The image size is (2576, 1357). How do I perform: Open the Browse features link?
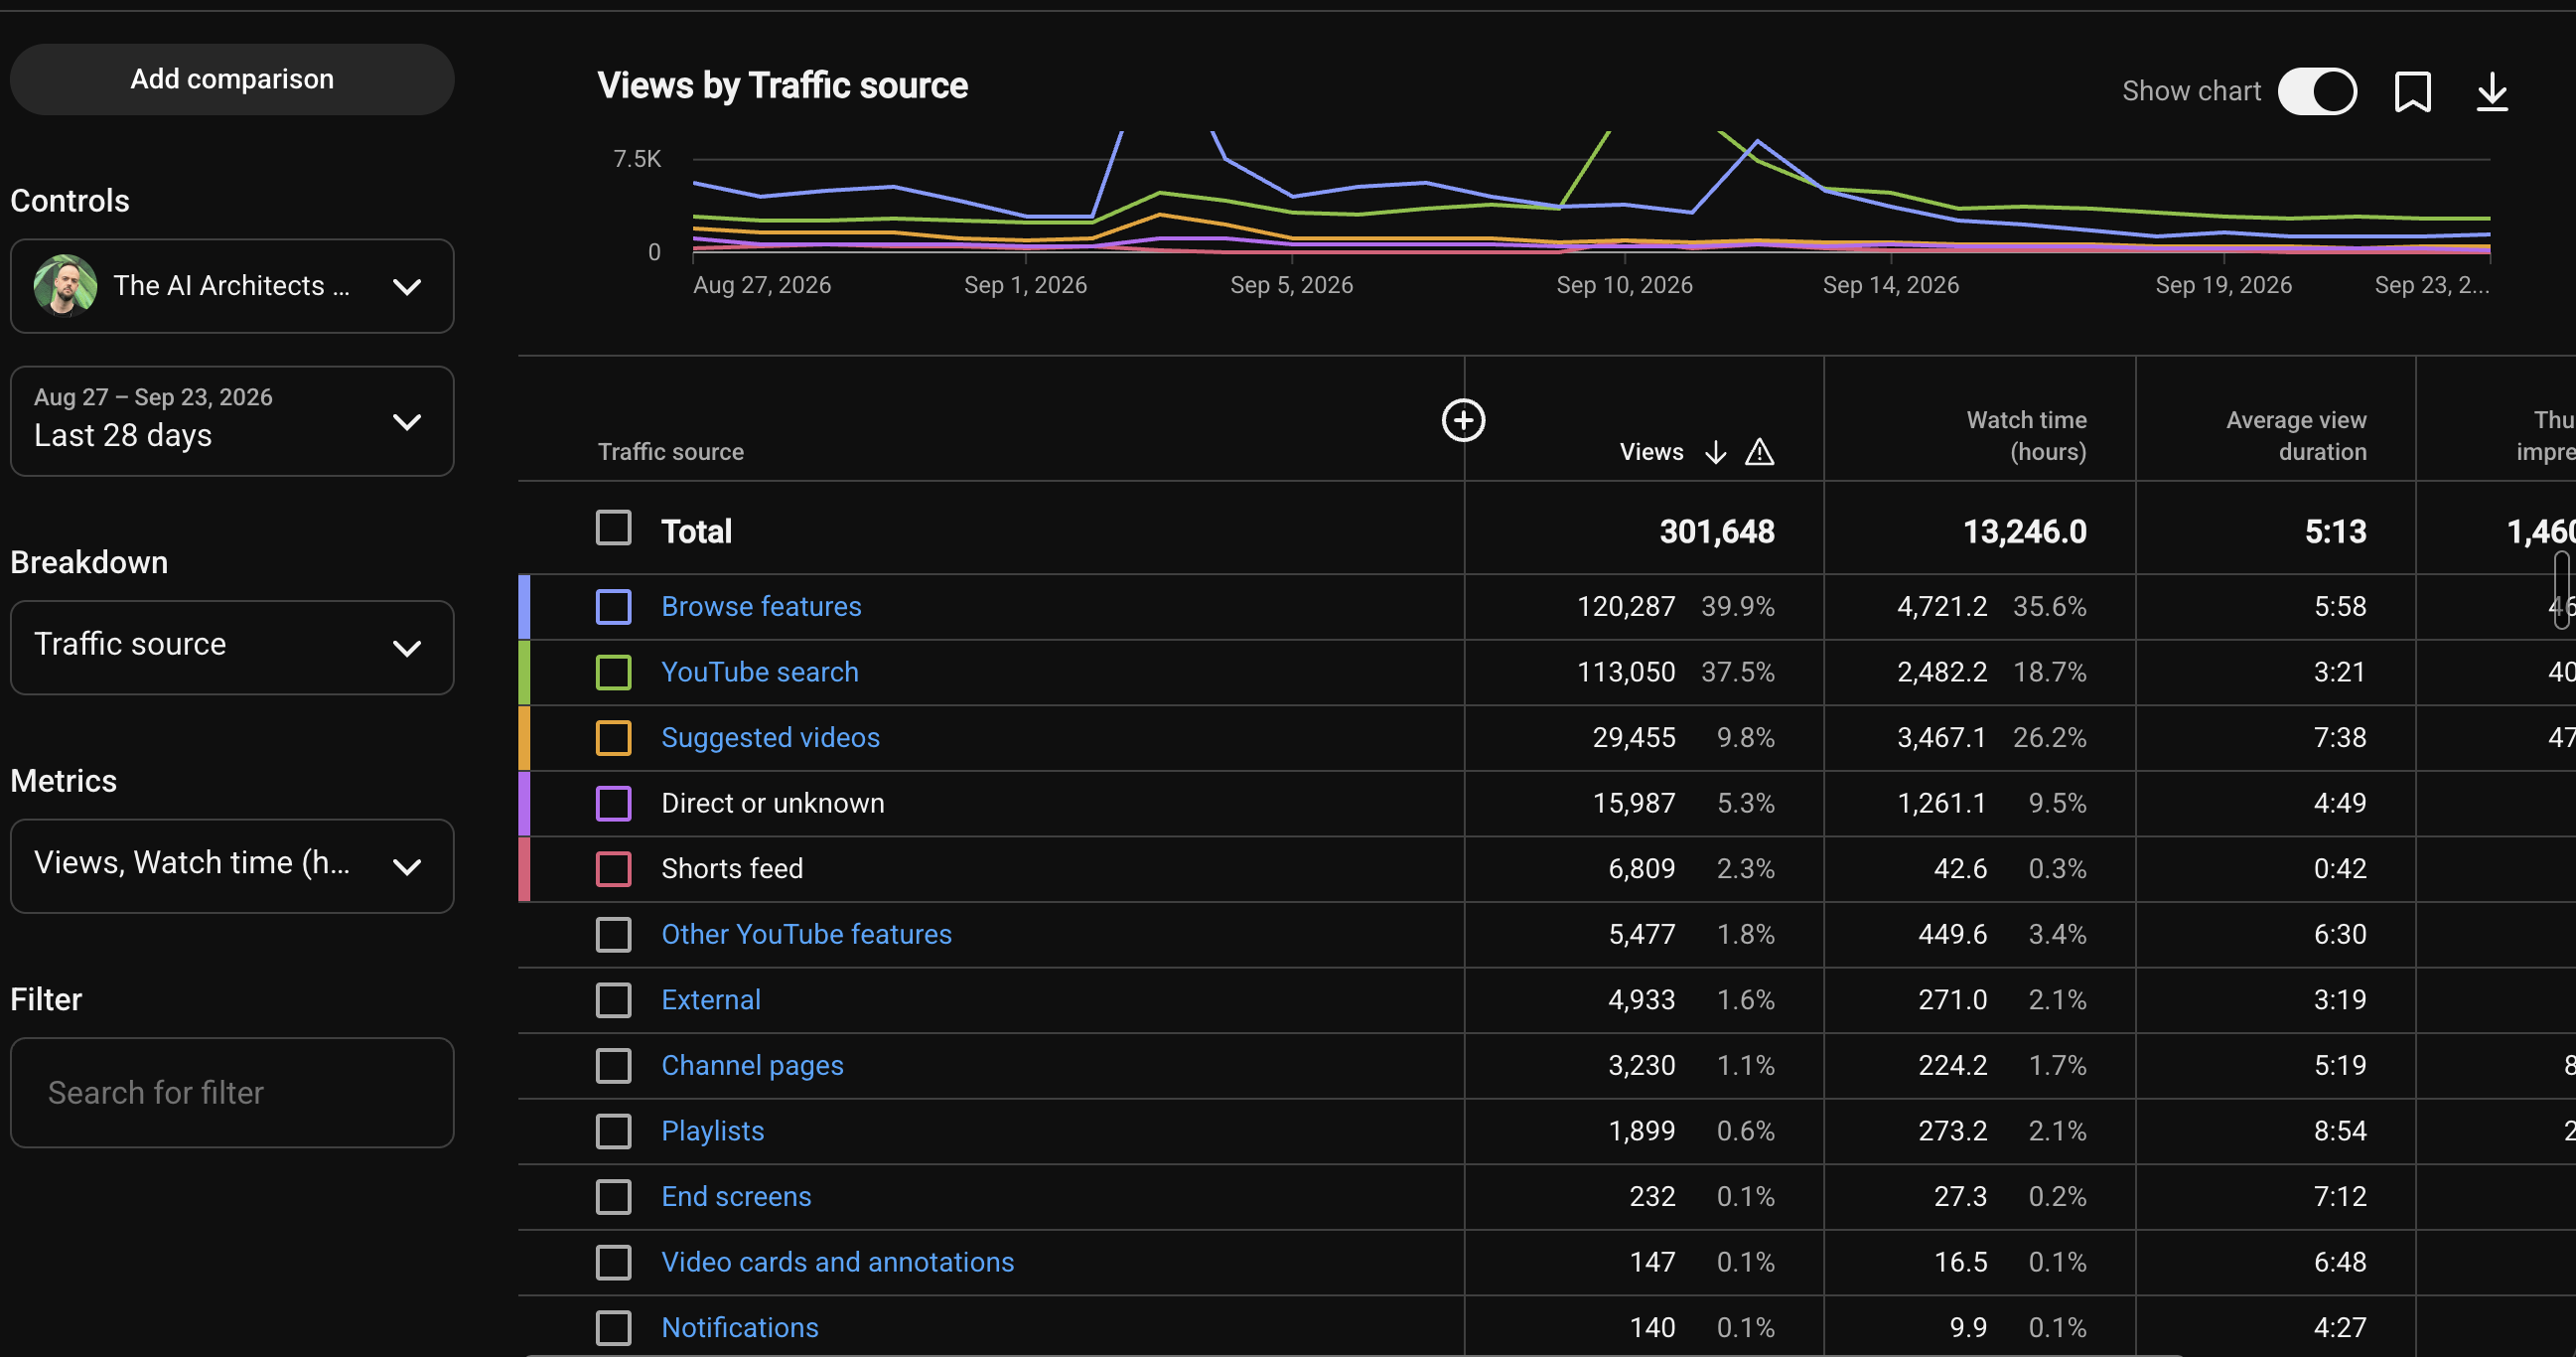pyautogui.click(x=761, y=606)
